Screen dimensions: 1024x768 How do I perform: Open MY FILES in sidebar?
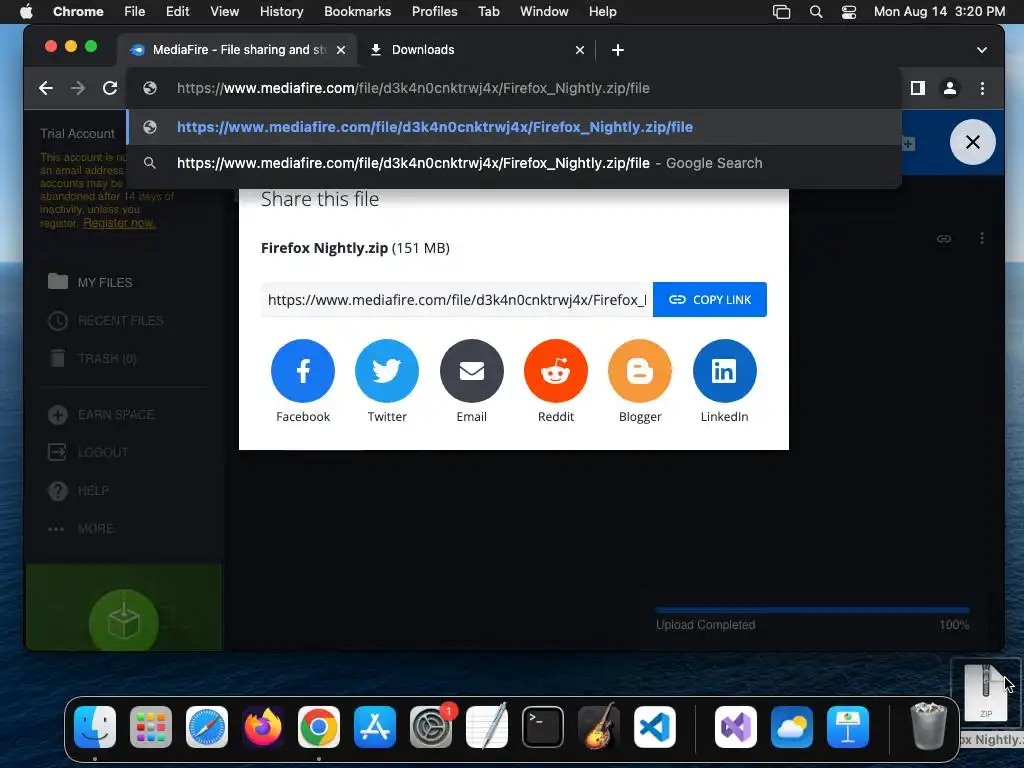click(x=91, y=282)
